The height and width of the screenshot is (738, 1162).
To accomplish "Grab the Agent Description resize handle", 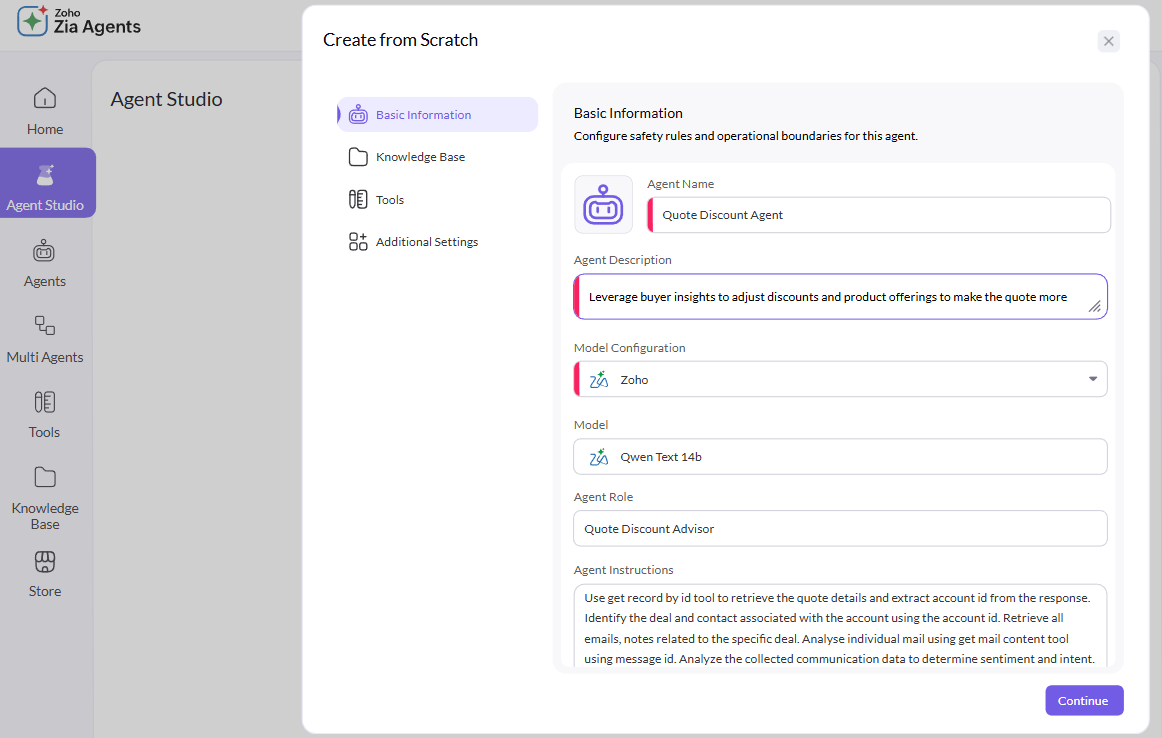I will (1094, 306).
